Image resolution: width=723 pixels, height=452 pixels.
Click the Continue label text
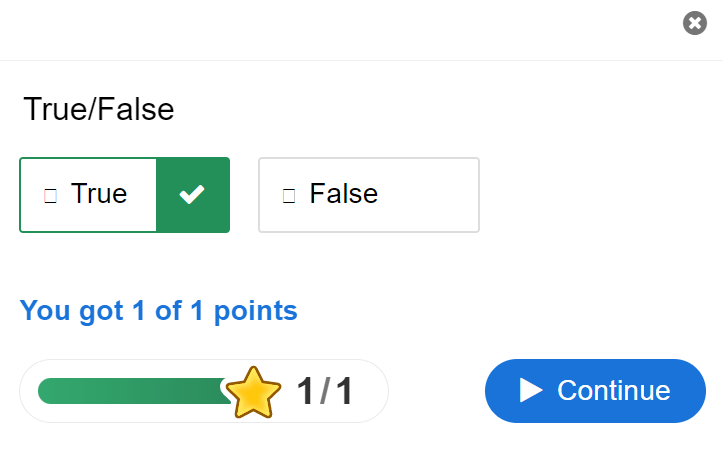point(614,390)
